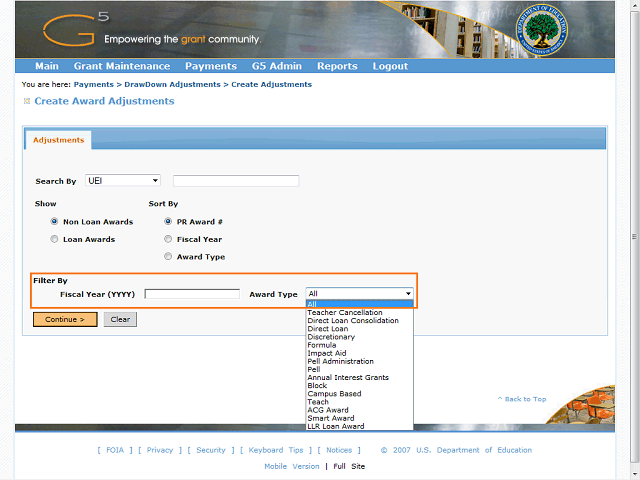
Task: Choose Fiscal Year sort option
Action: (168, 239)
